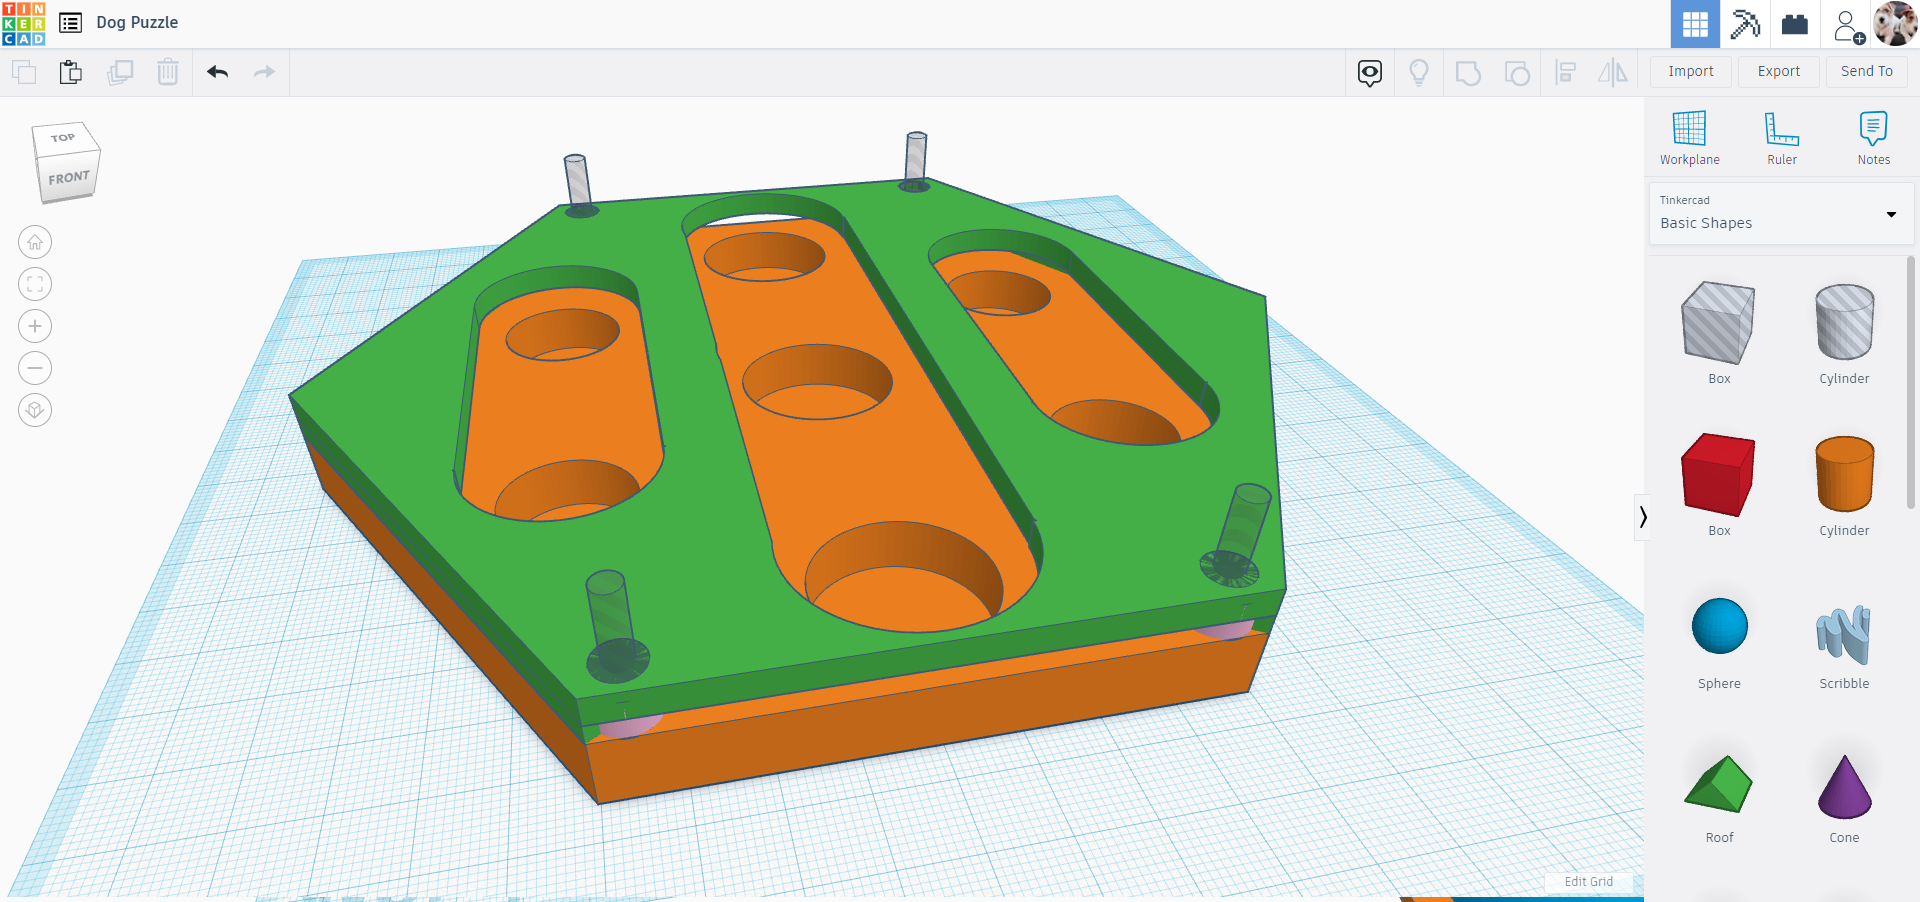The width and height of the screenshot is (1920, 902).
Task: Open the Notes tool
Action: [1874, 138]
